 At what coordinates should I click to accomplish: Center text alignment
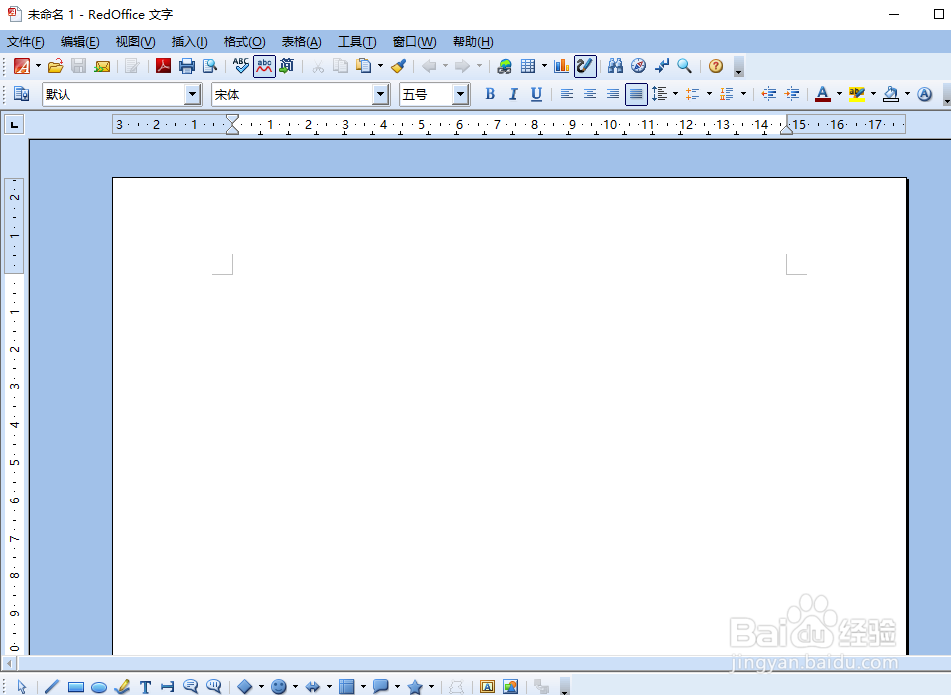[x=590, y=94]
